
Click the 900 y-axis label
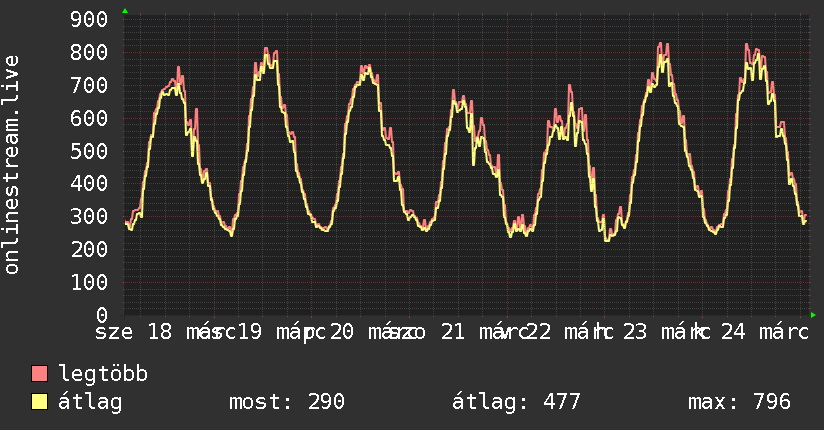click(x=89, y=19)
